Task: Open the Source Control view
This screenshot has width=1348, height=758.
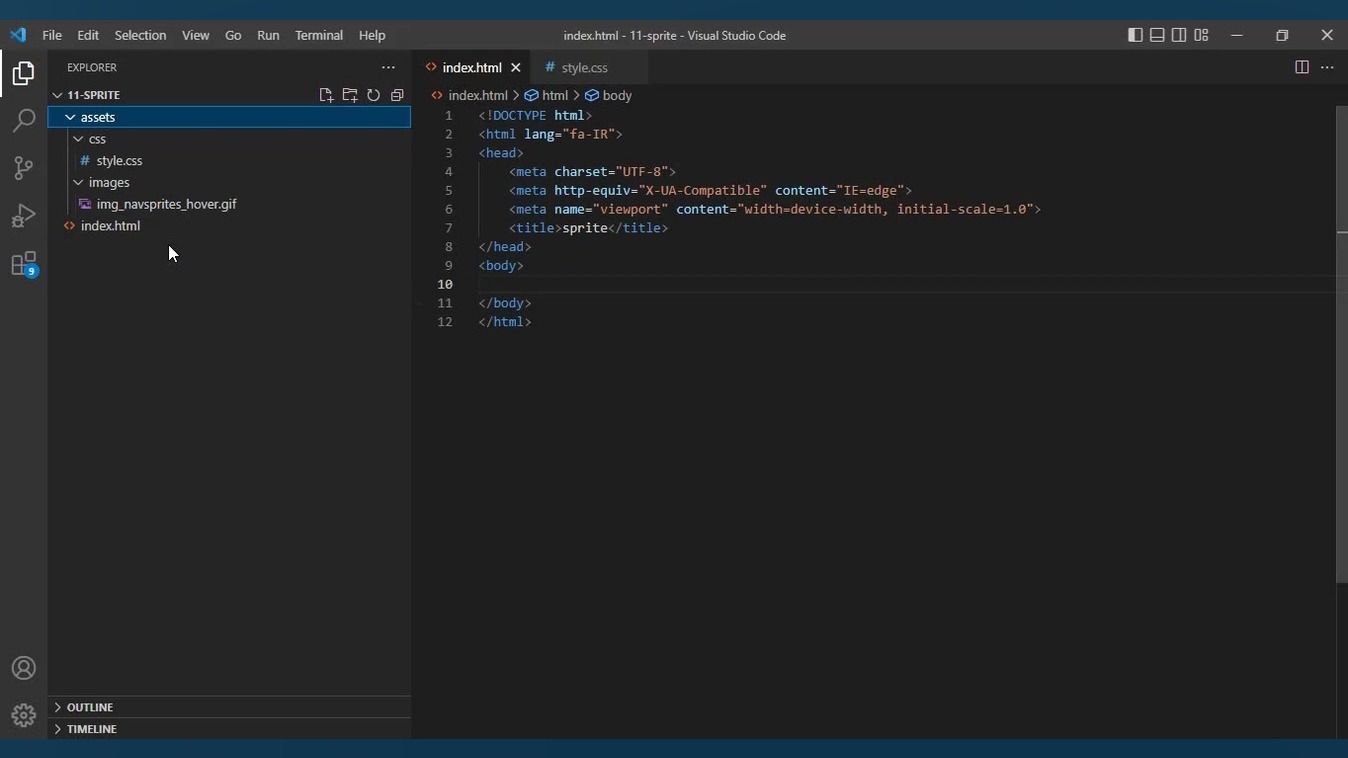Action: (x=23, y=168)
